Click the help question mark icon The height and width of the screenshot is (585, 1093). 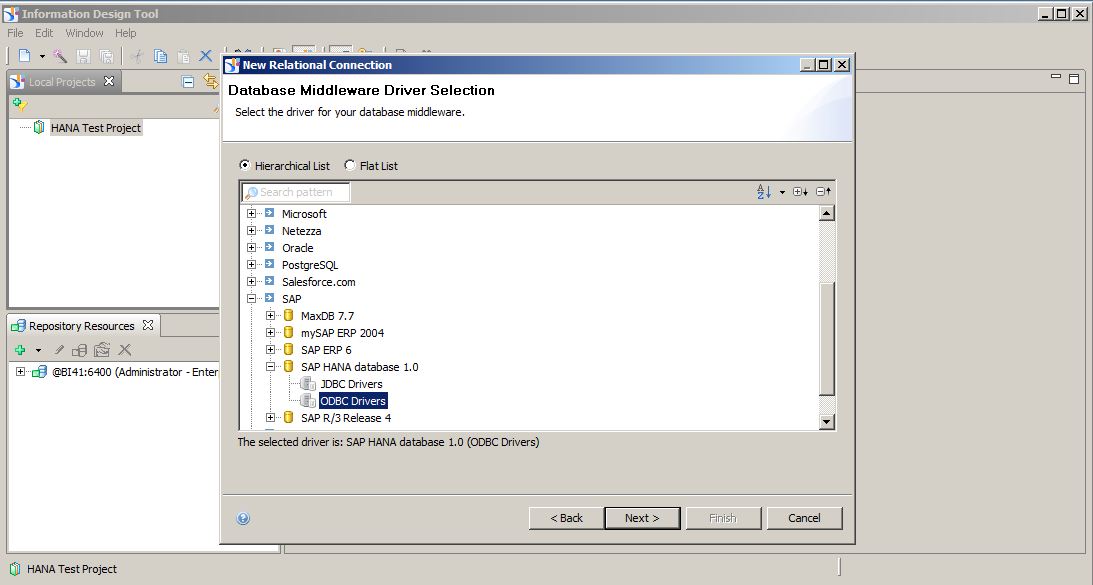tap(243, 518)
